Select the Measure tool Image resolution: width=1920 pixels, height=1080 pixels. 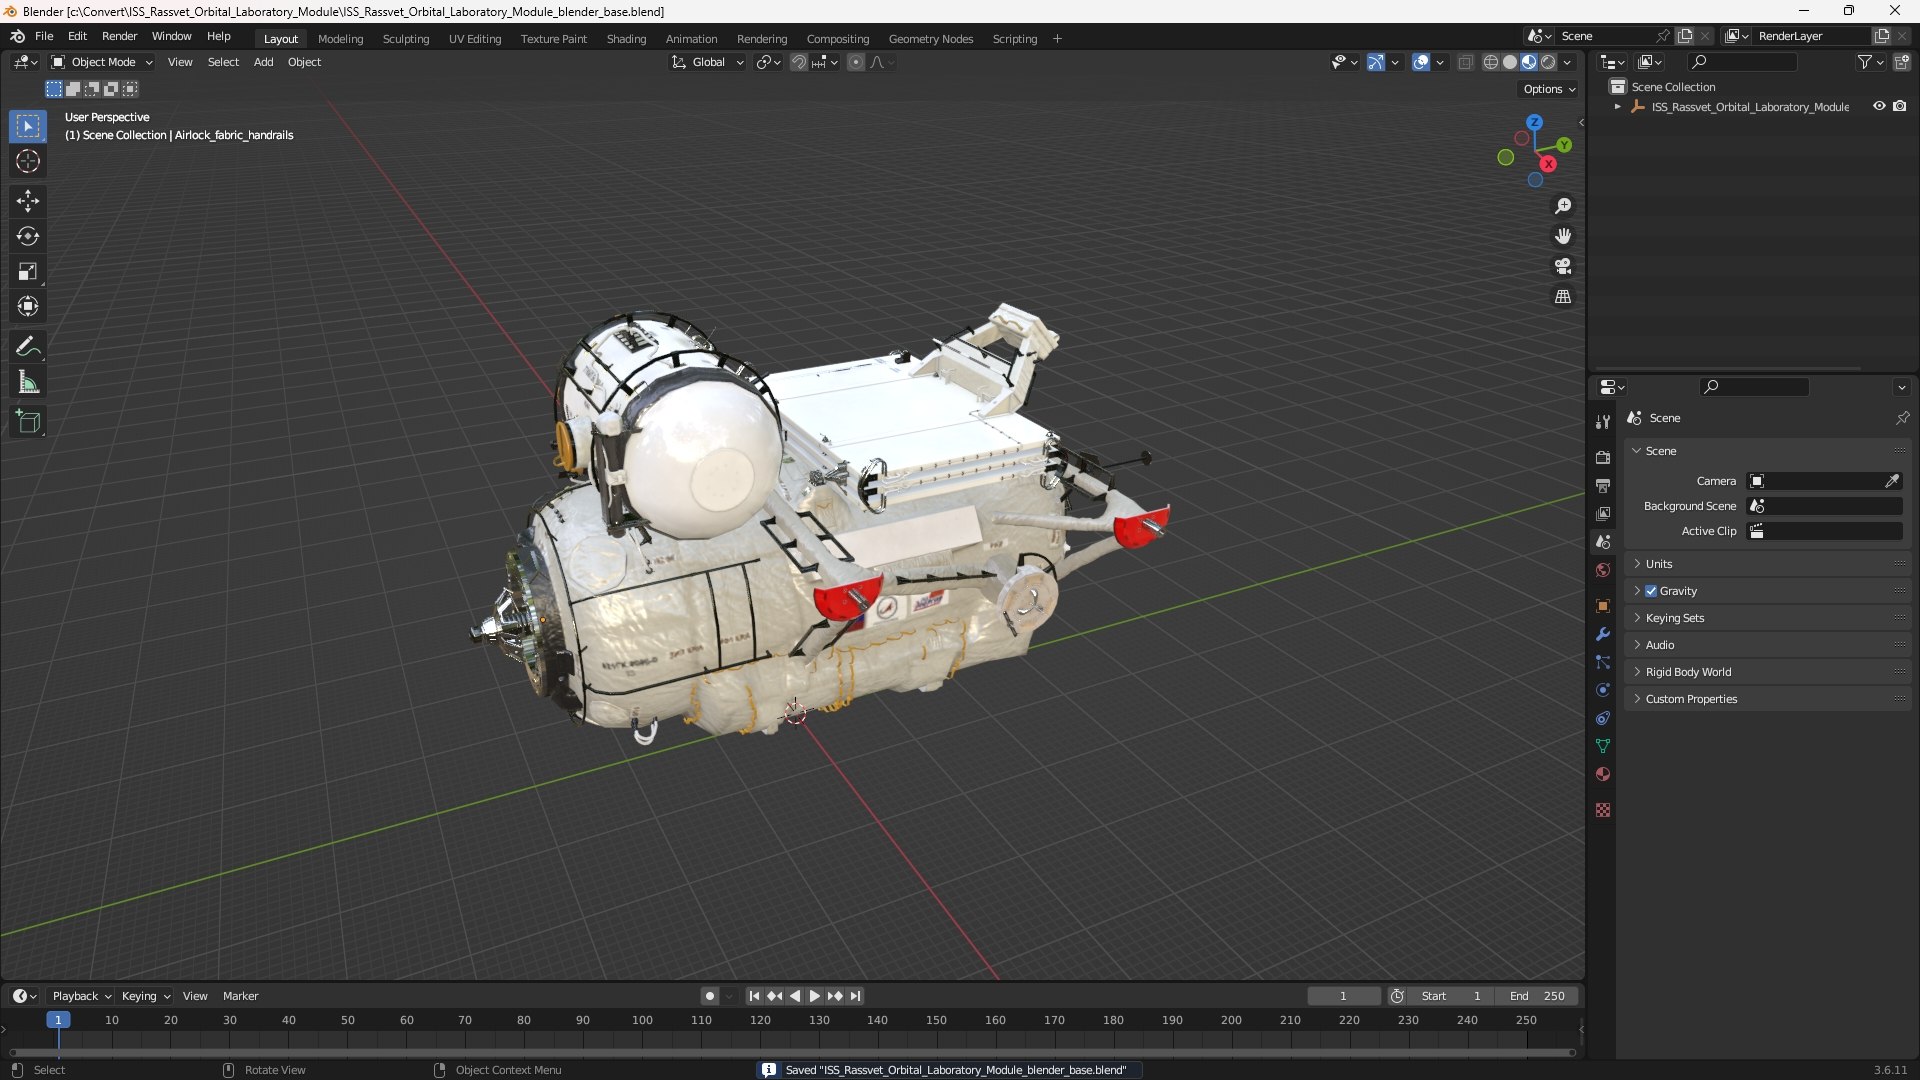pyautogui.click(x=28, y=382)
